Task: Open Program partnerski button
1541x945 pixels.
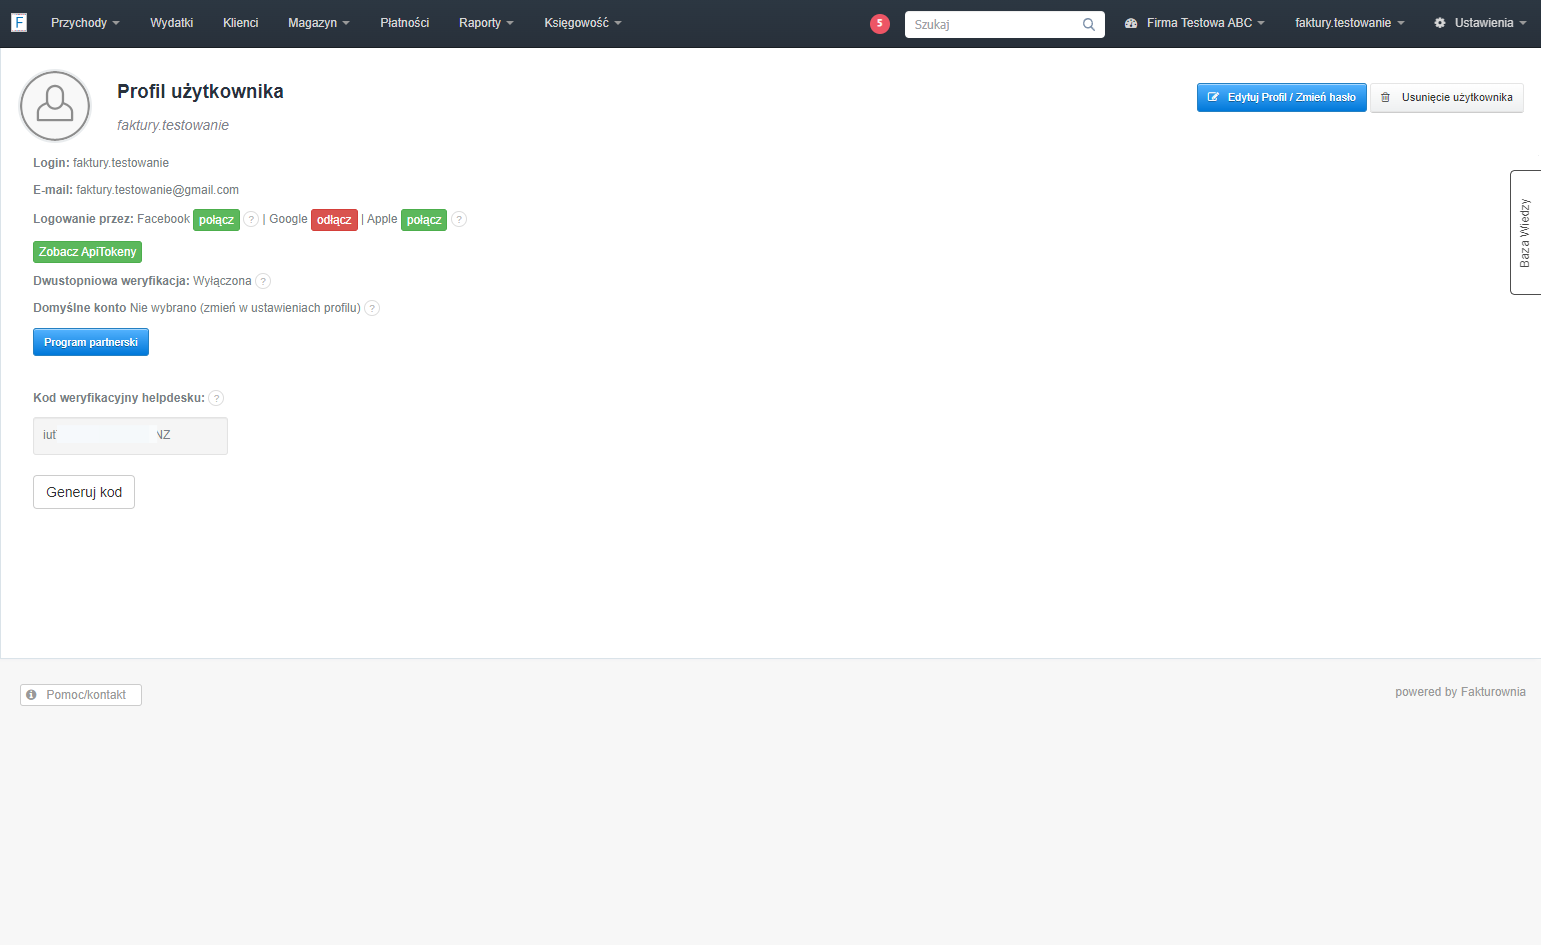Action: (91, 342)
